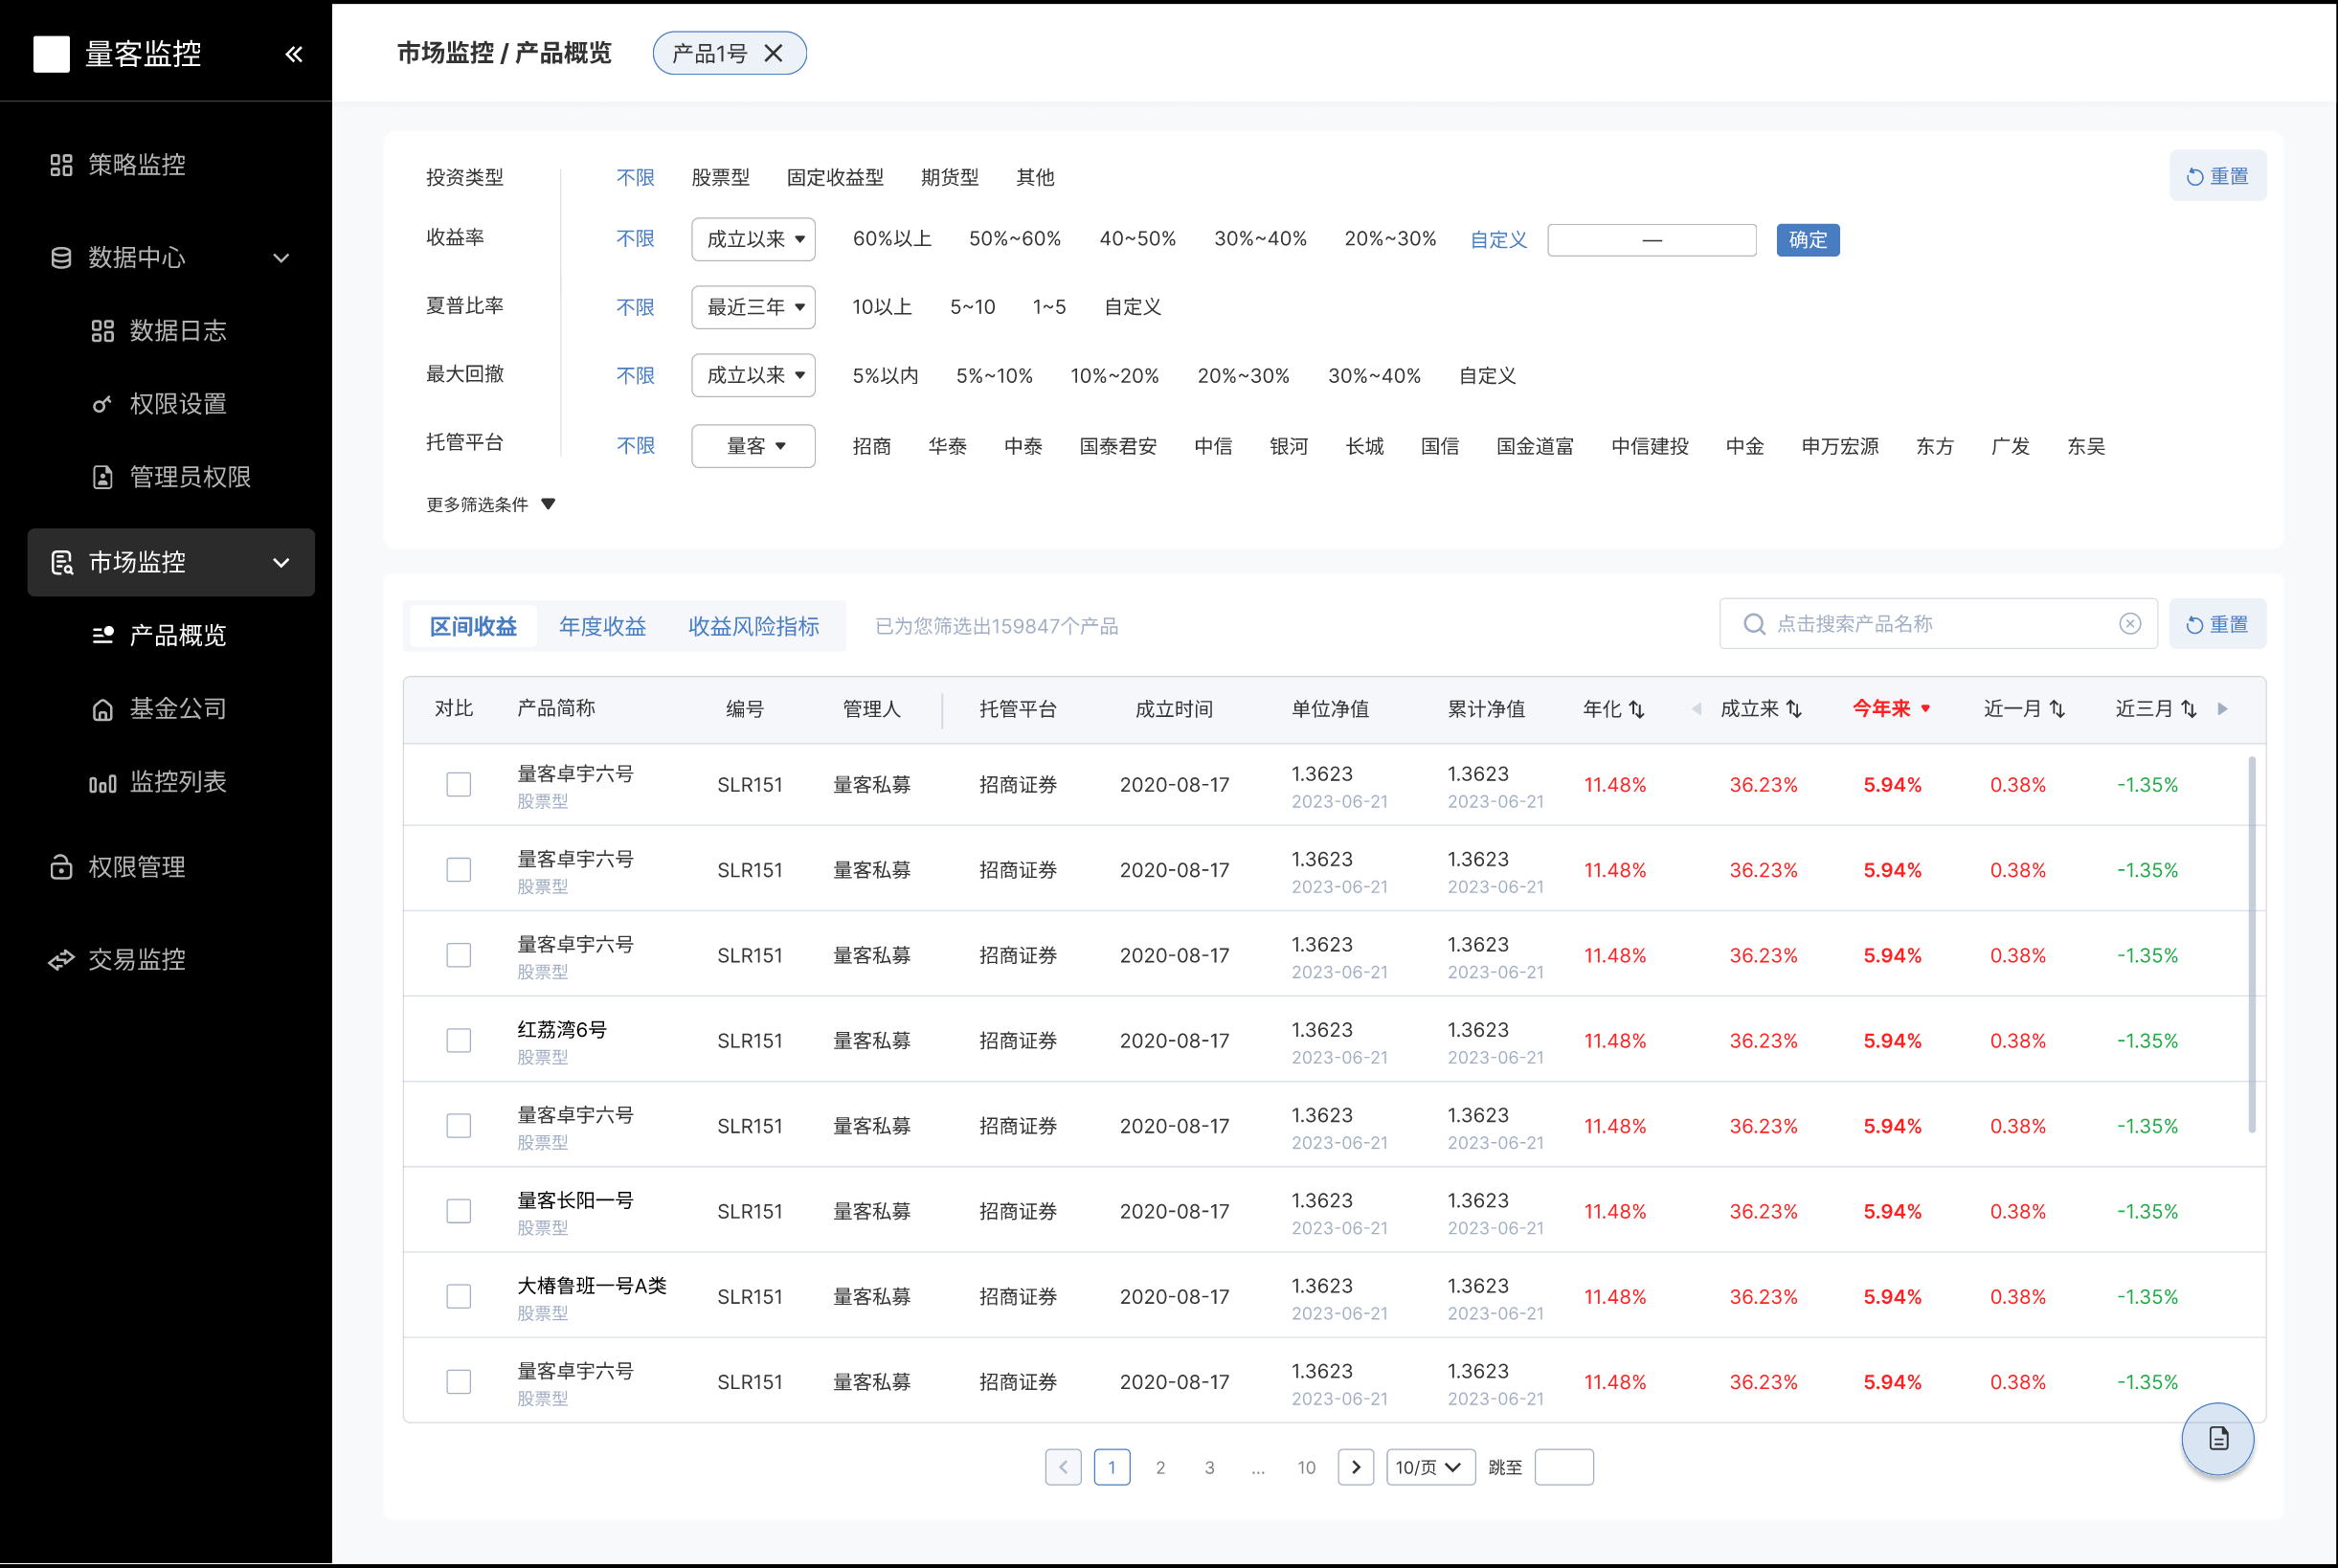Expand 更多筛选条件 options
The height and width of the screenshot is (1568, 2338).
[490, 504]
